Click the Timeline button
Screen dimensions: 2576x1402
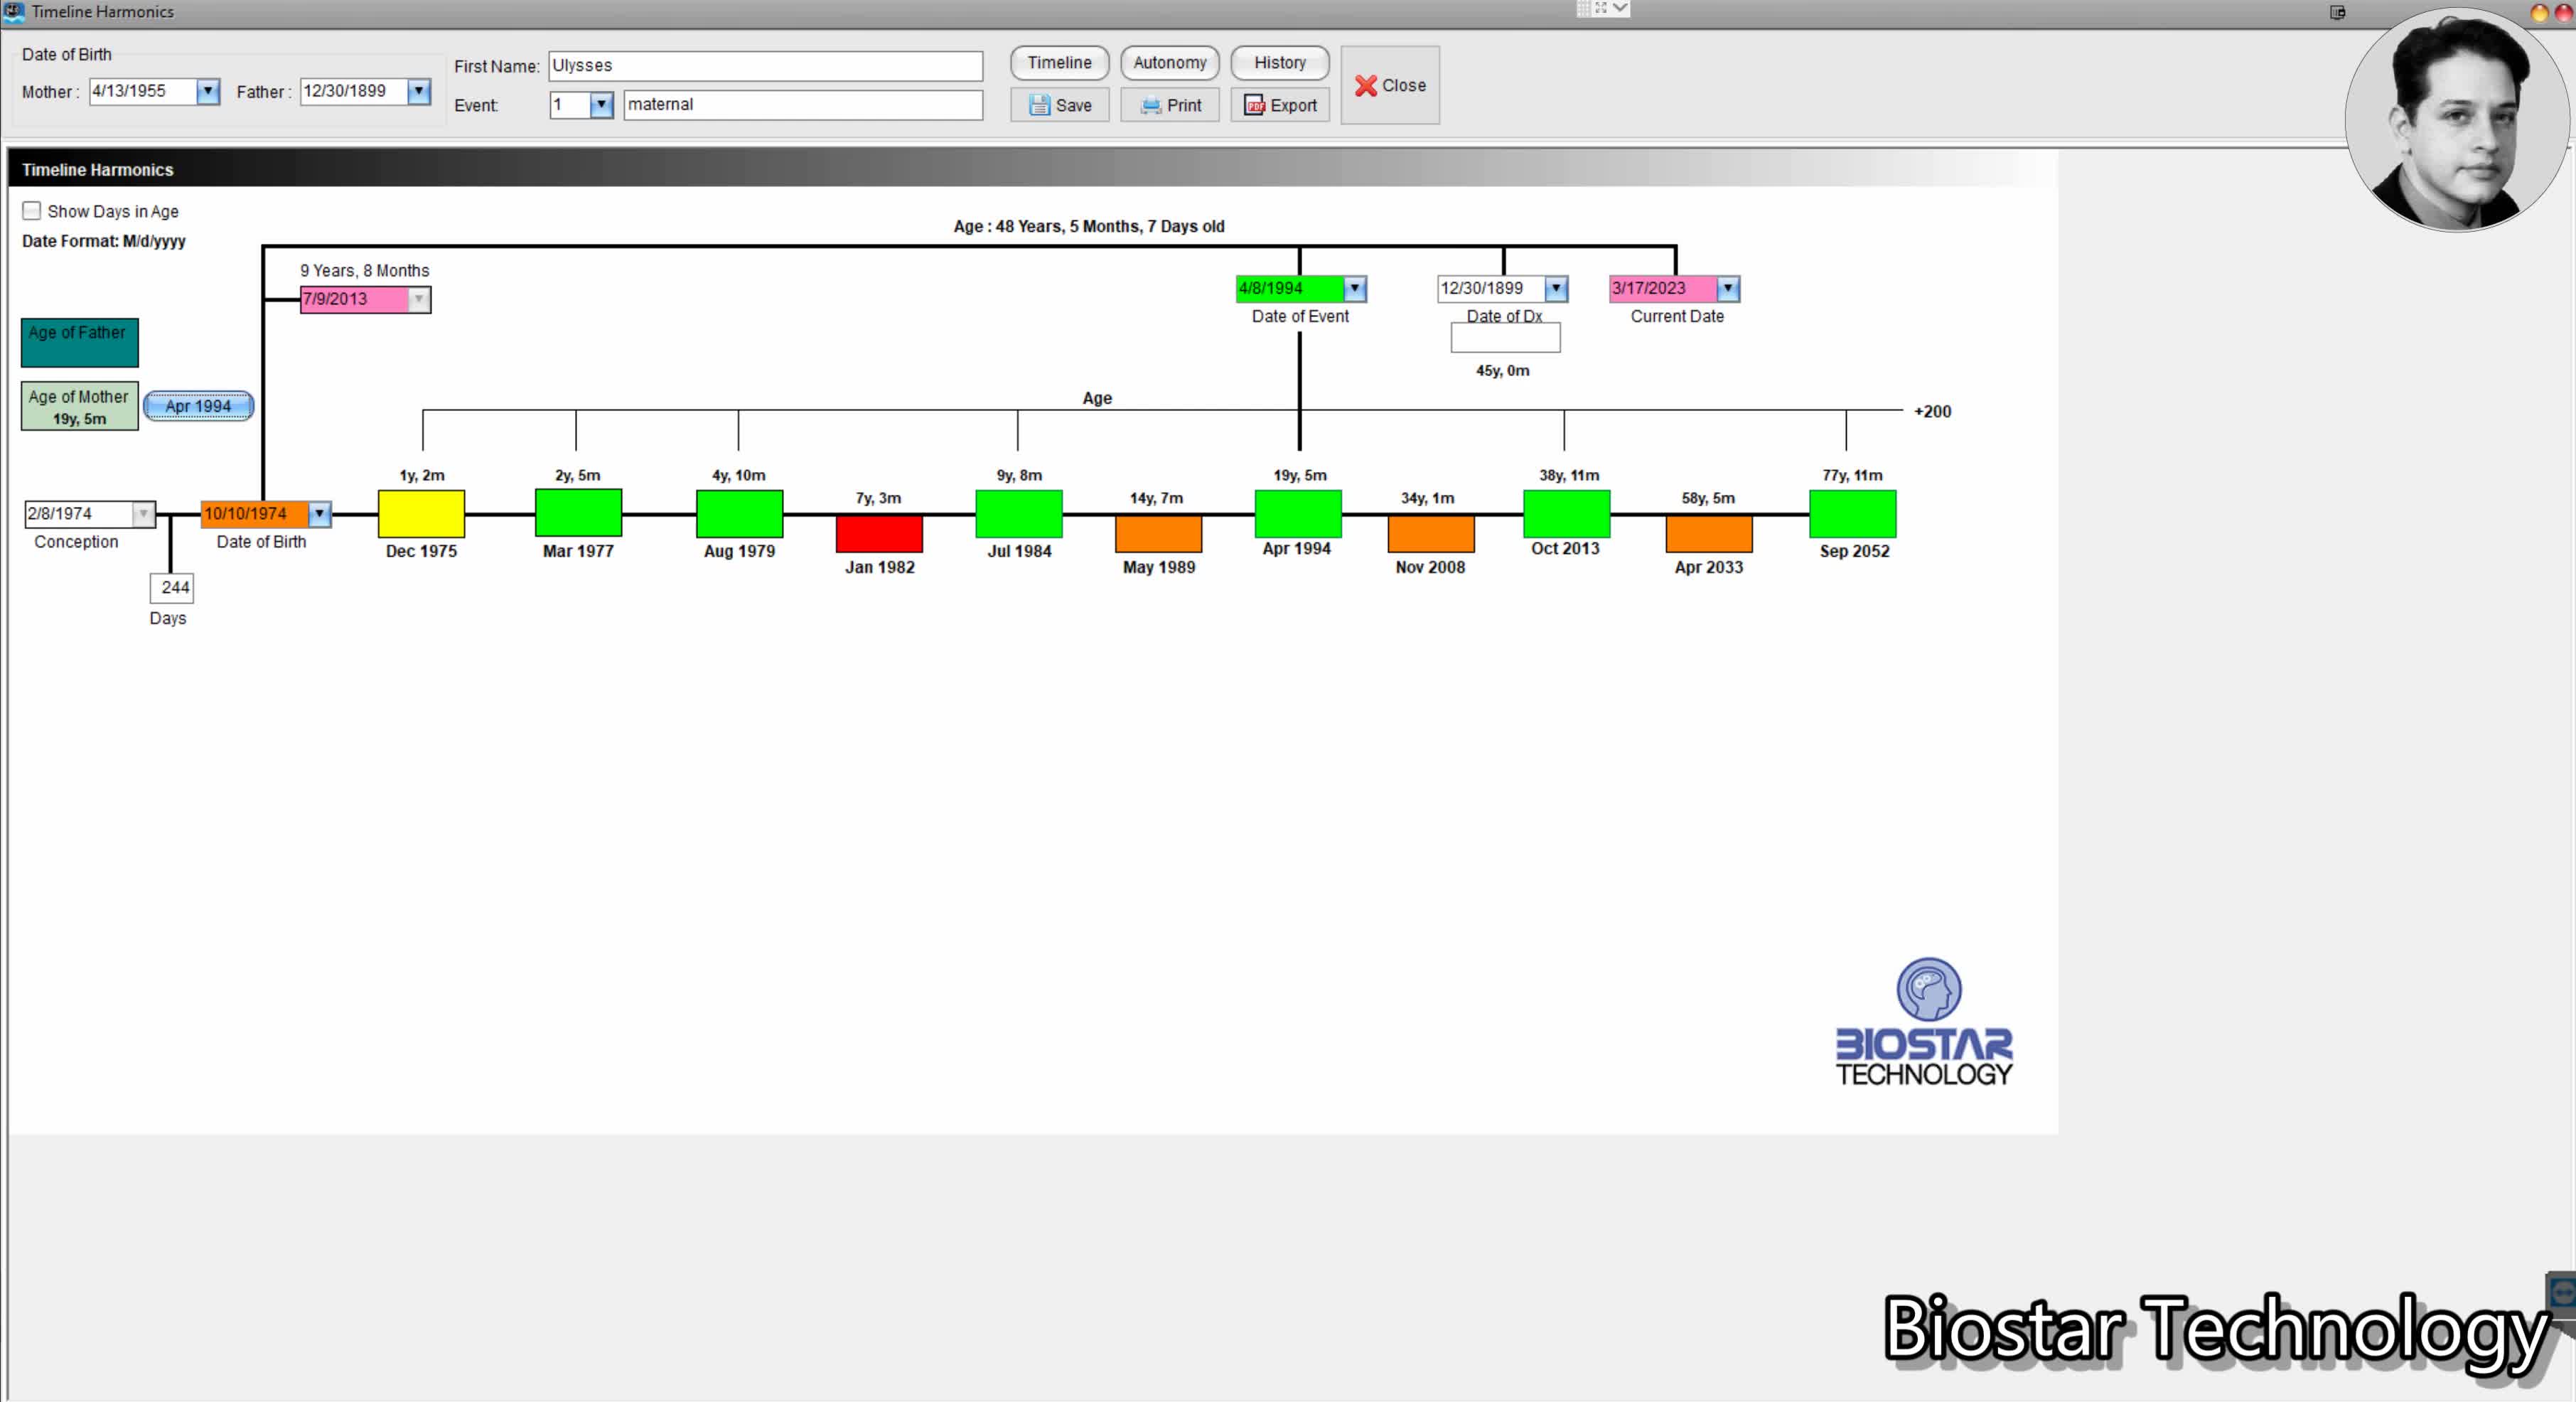point(1059,62)
